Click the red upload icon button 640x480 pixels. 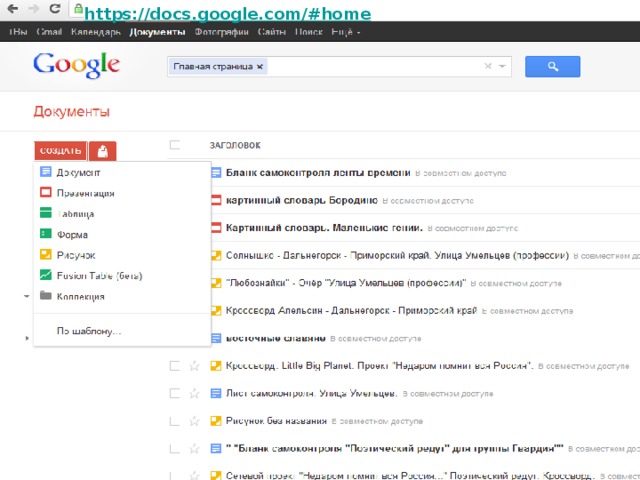pos(102,151)
